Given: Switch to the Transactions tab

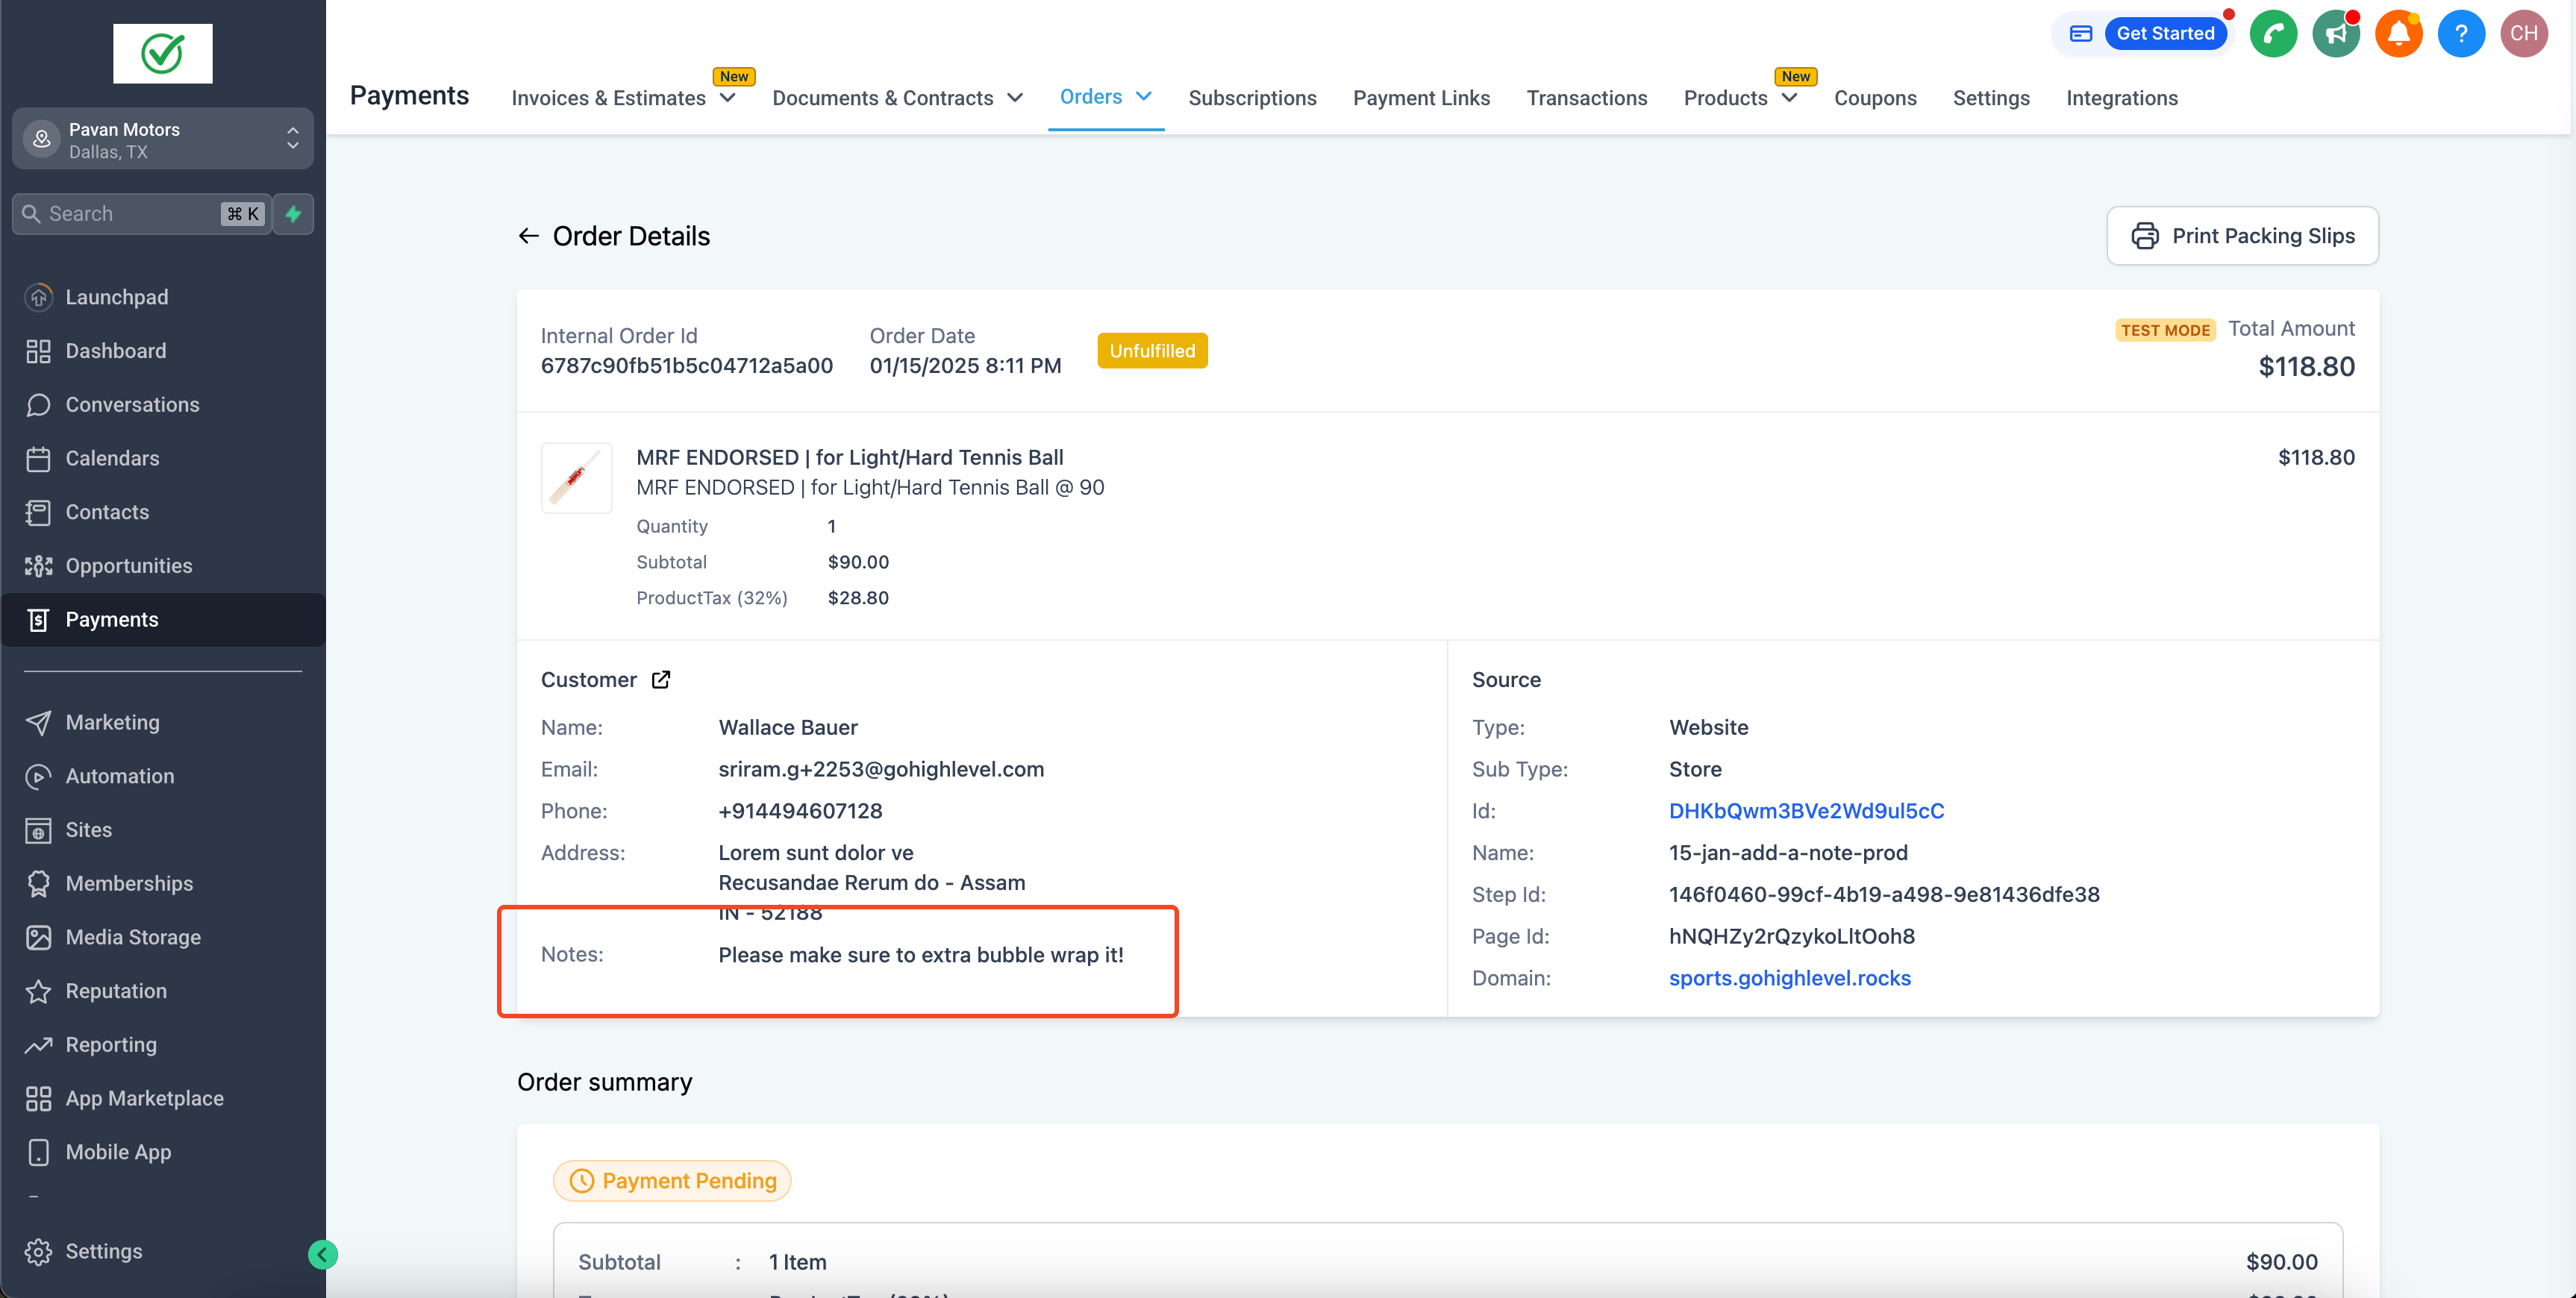Looking at the screenshot, I should 1586,98.
